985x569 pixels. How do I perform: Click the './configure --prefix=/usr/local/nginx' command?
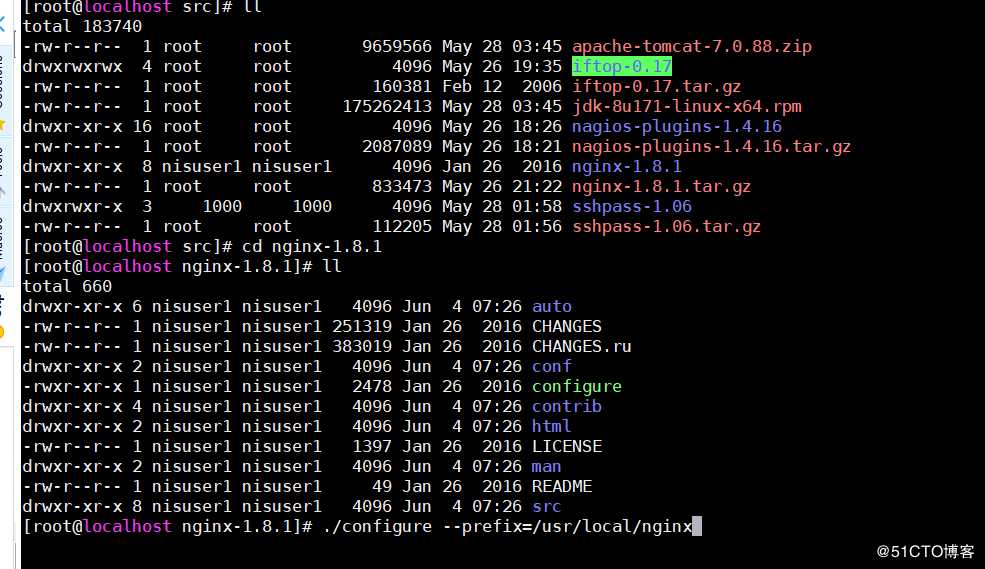(x=507, y=526)
